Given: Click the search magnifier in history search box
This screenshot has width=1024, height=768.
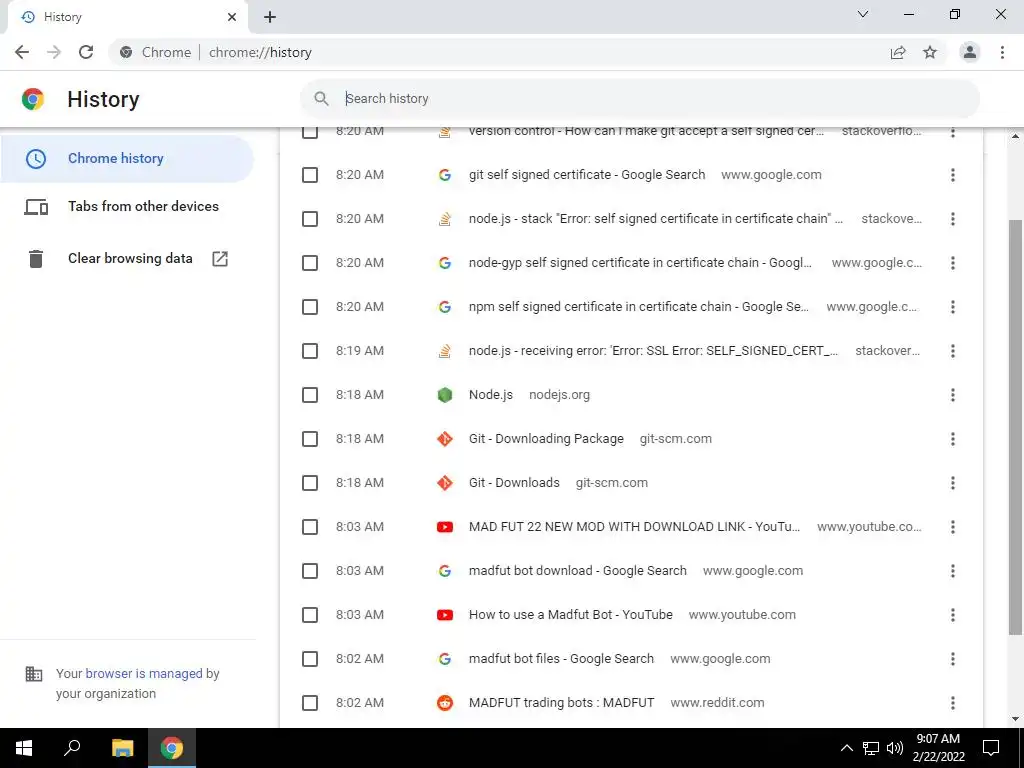Looking at the screenshot, I should pos(321,99).
